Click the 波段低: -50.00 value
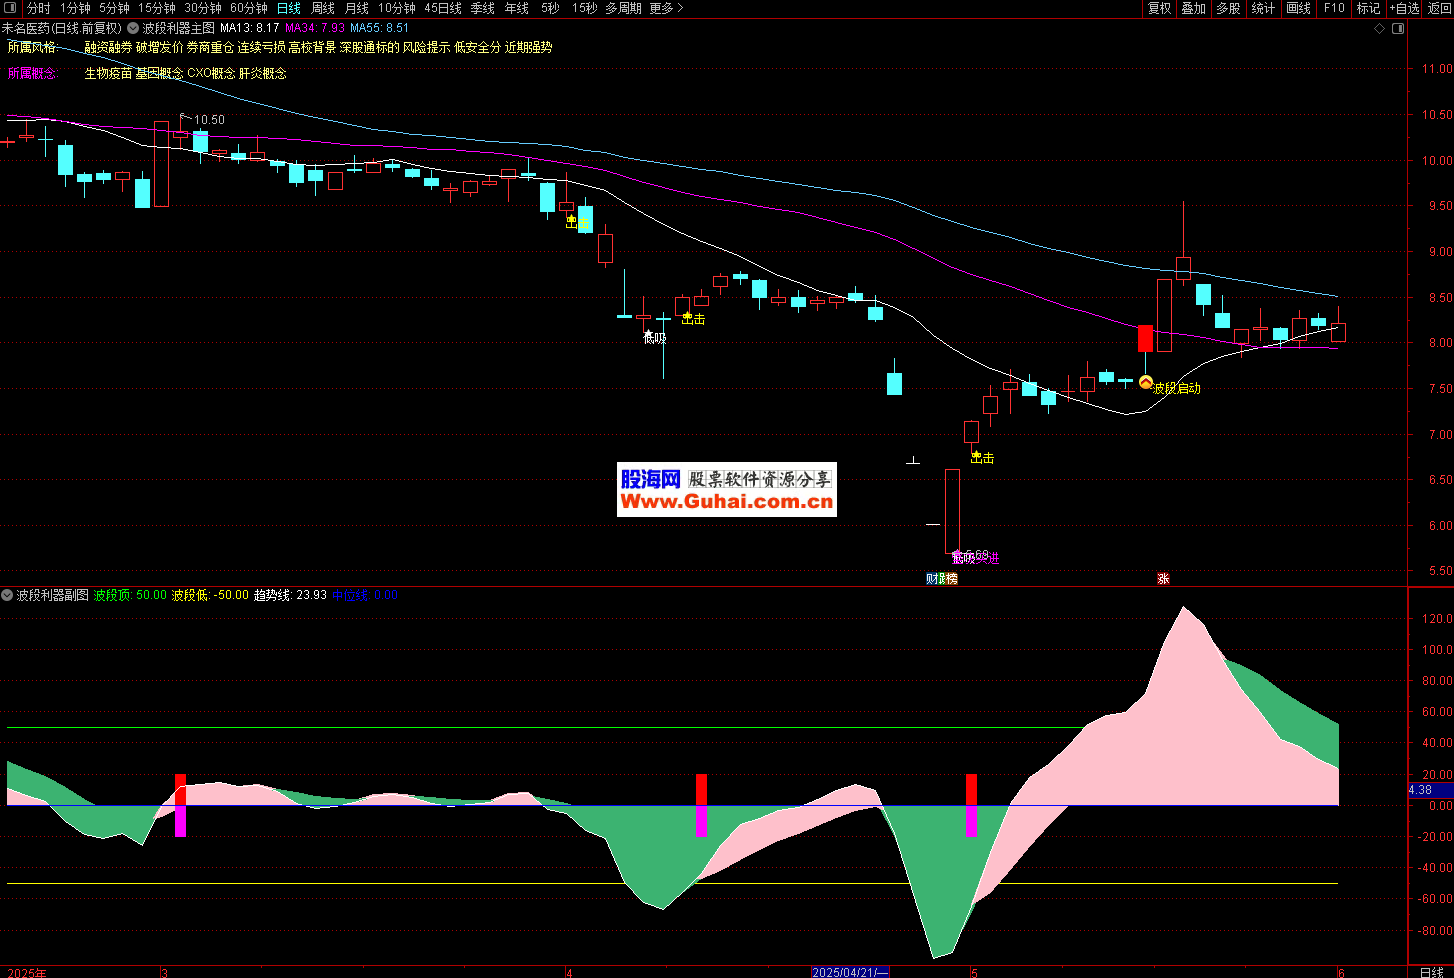The height and width of the screenshot is (978, 1454). (x=210, y=595)
